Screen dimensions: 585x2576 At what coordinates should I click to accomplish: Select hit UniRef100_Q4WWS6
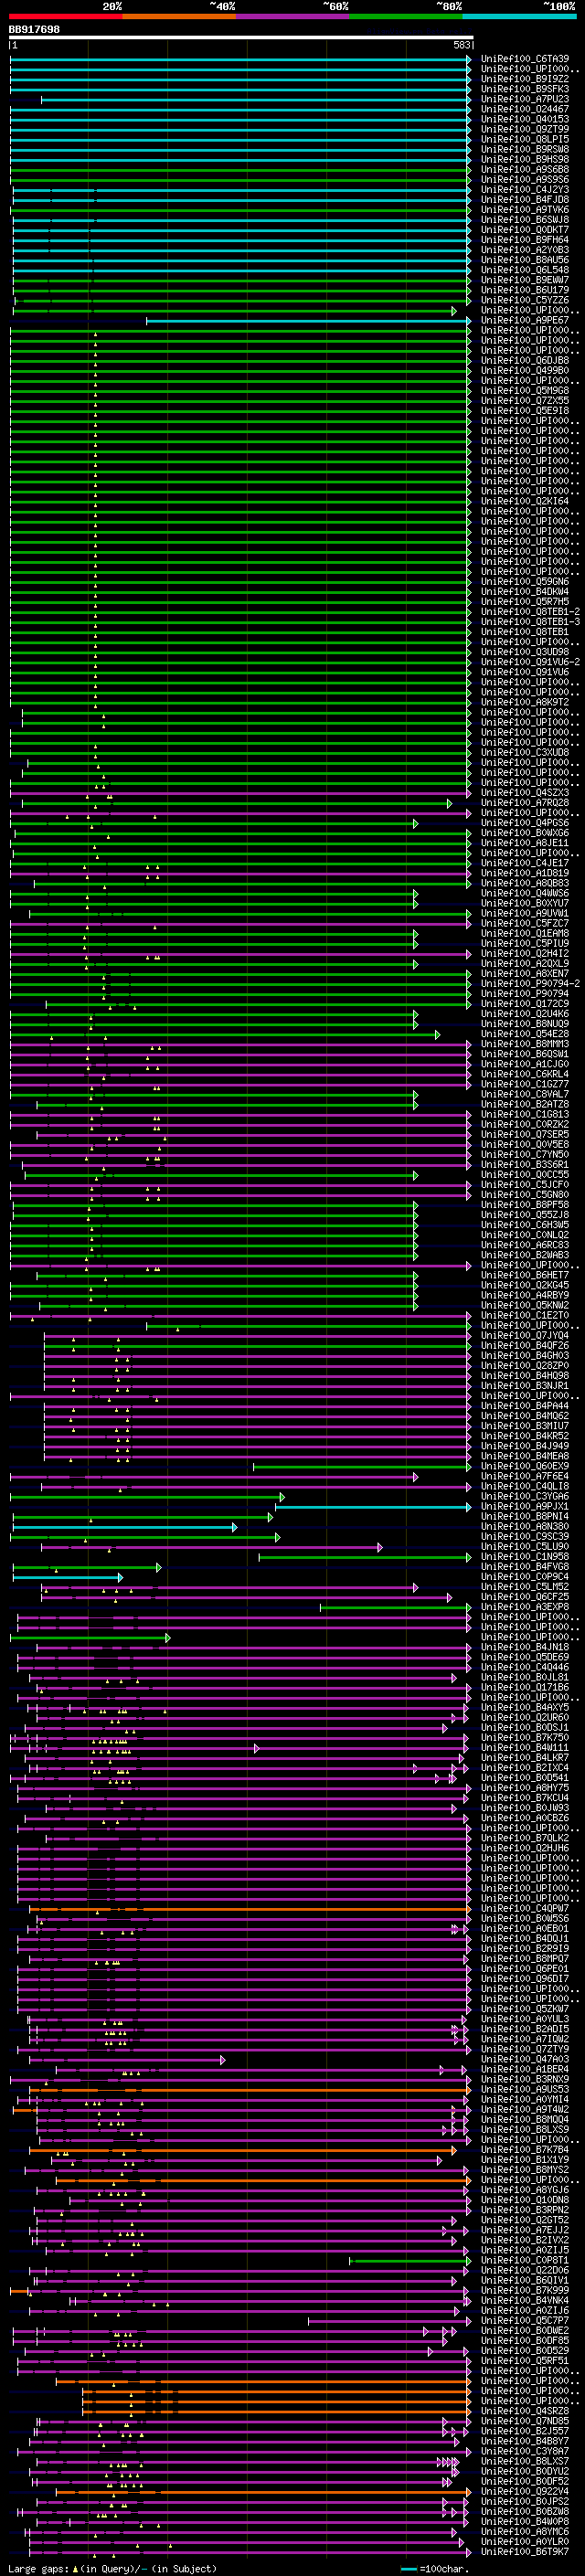point(525,893)
